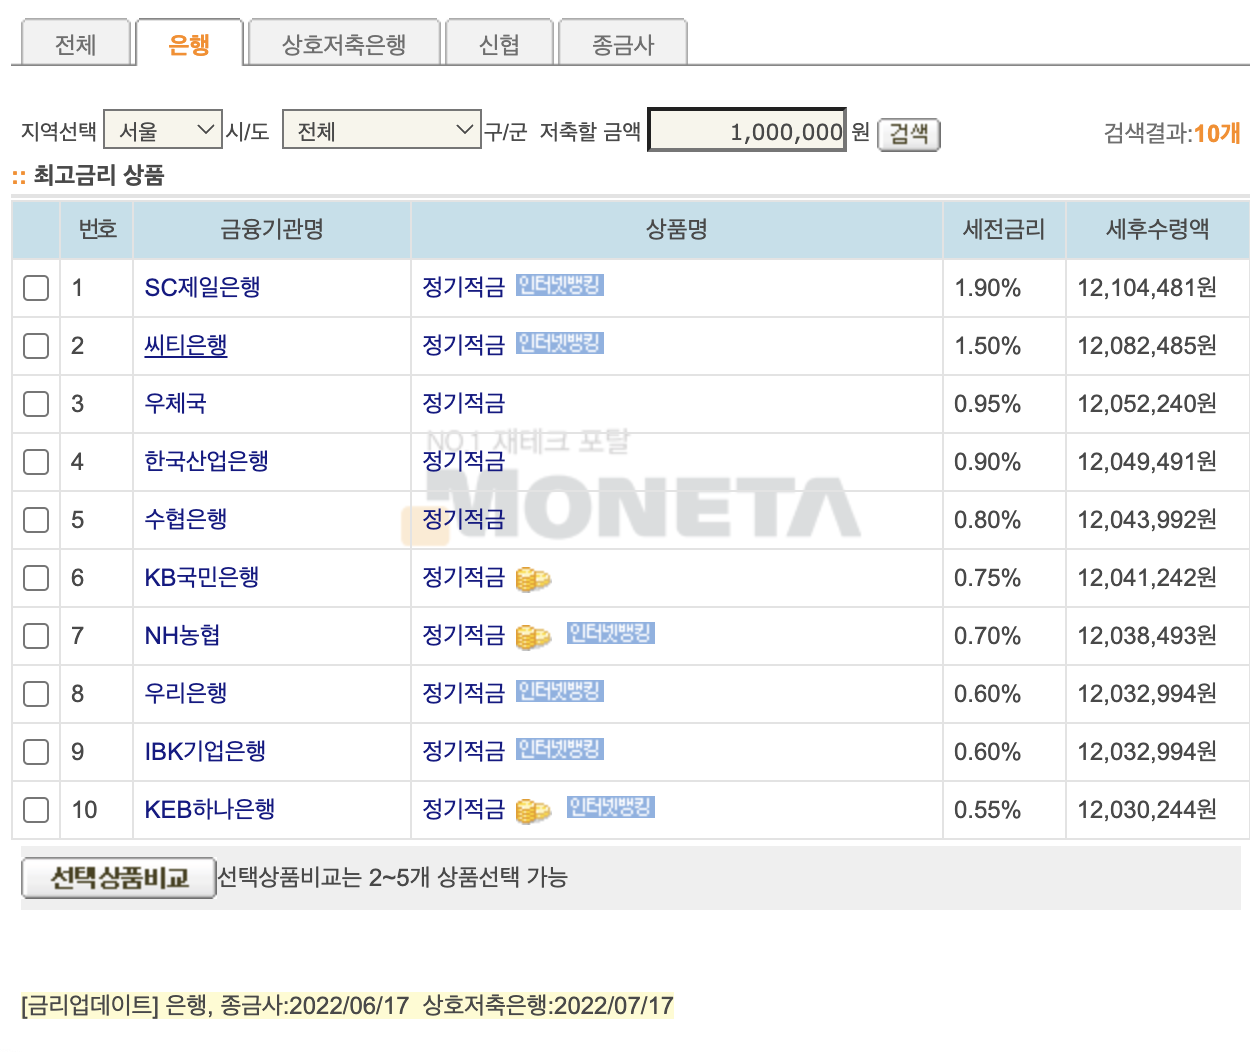The height and width of the screenshot is (1052, 1250).
Task: Check the box for SC제일은행 row
Action: tap(36, 288)
